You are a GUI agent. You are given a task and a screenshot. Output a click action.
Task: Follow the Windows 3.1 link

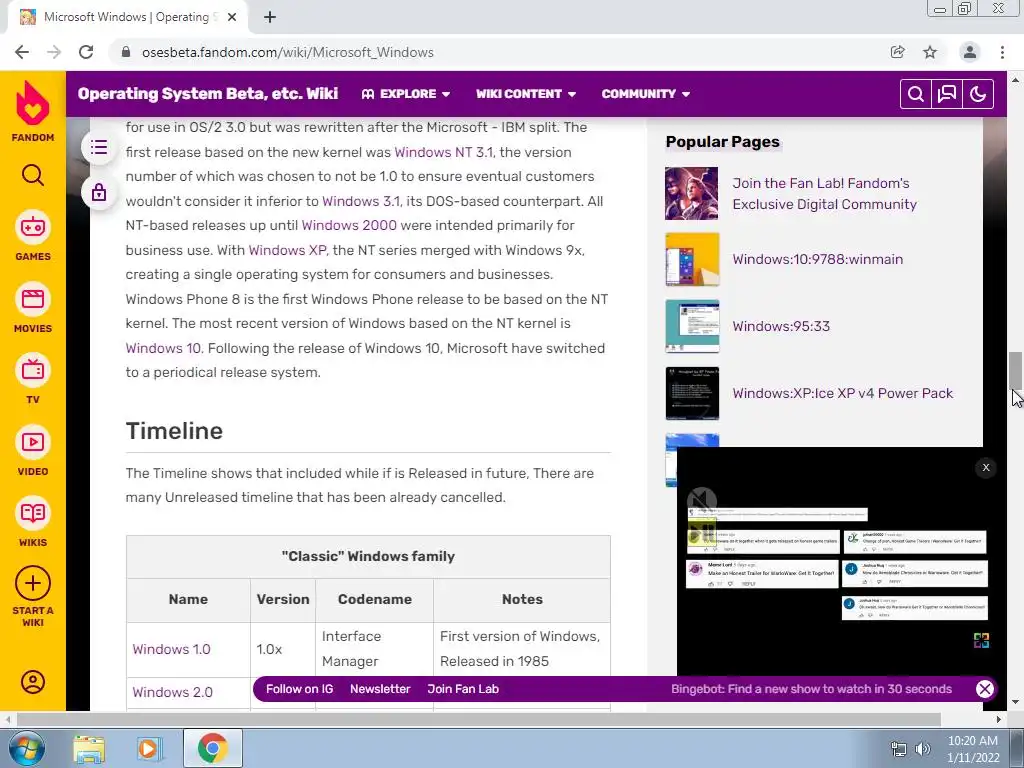point(361,201)
